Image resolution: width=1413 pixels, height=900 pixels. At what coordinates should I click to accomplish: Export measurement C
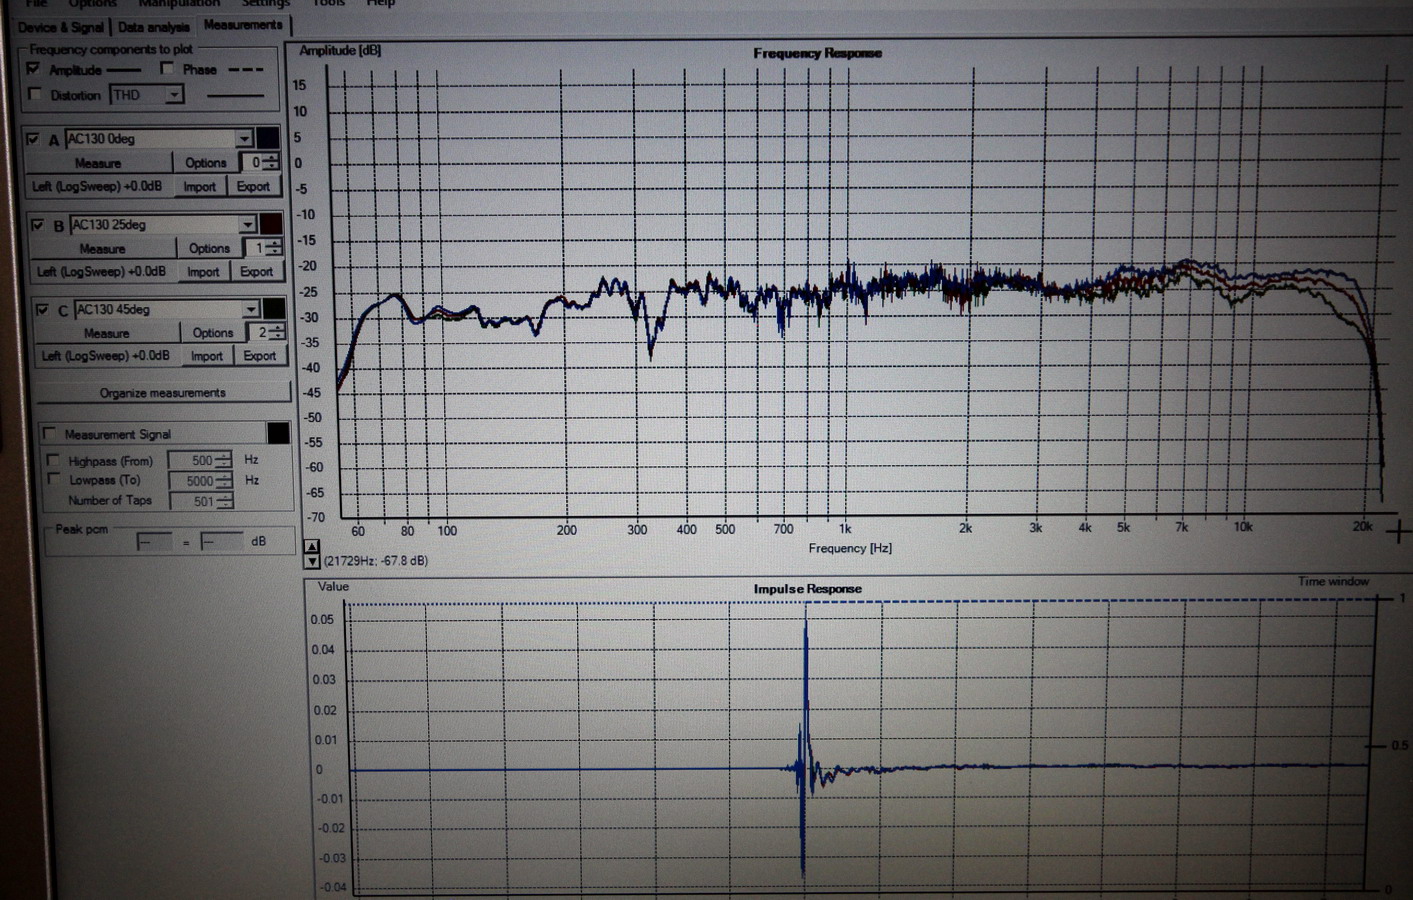point(260,356)
